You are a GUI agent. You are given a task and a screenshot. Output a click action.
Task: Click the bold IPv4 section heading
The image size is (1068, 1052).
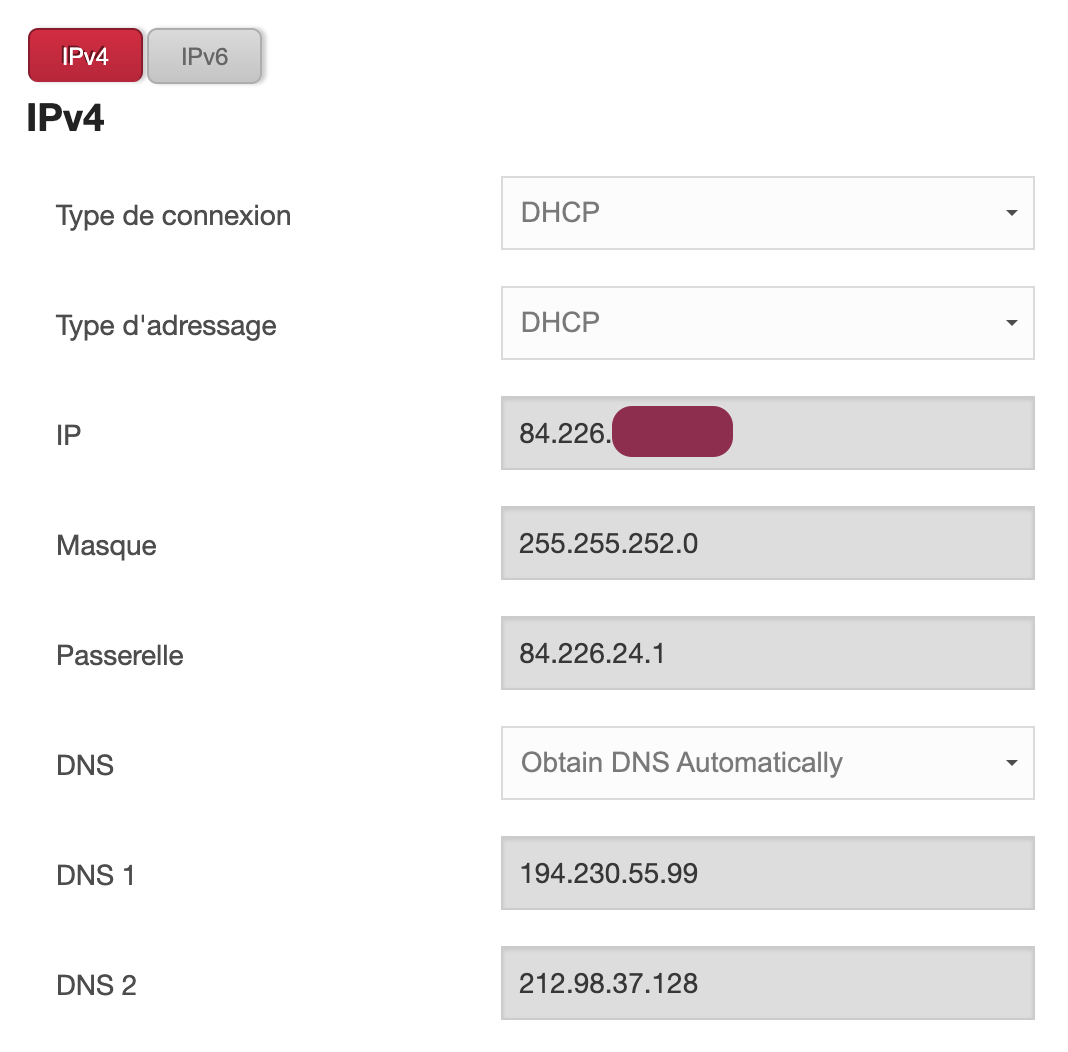(x=66, y=118)
